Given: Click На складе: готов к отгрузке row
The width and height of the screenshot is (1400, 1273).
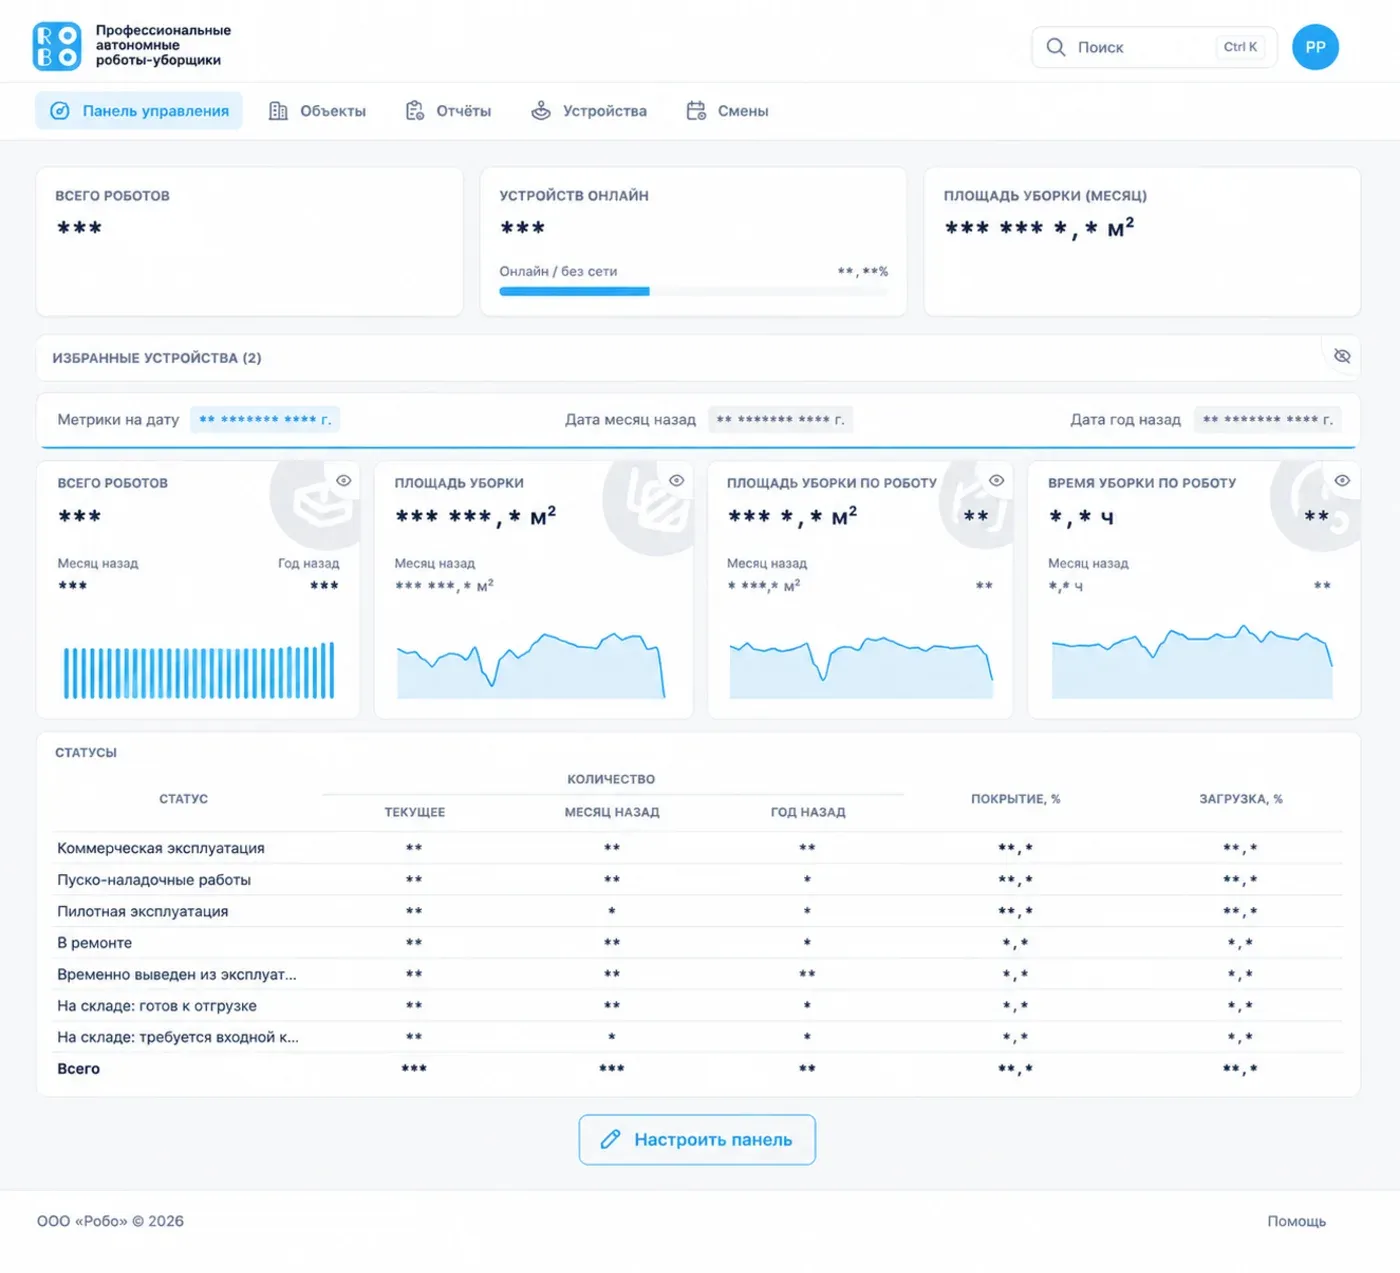Looking at the screenshot, I should (x=697, y=1006).
